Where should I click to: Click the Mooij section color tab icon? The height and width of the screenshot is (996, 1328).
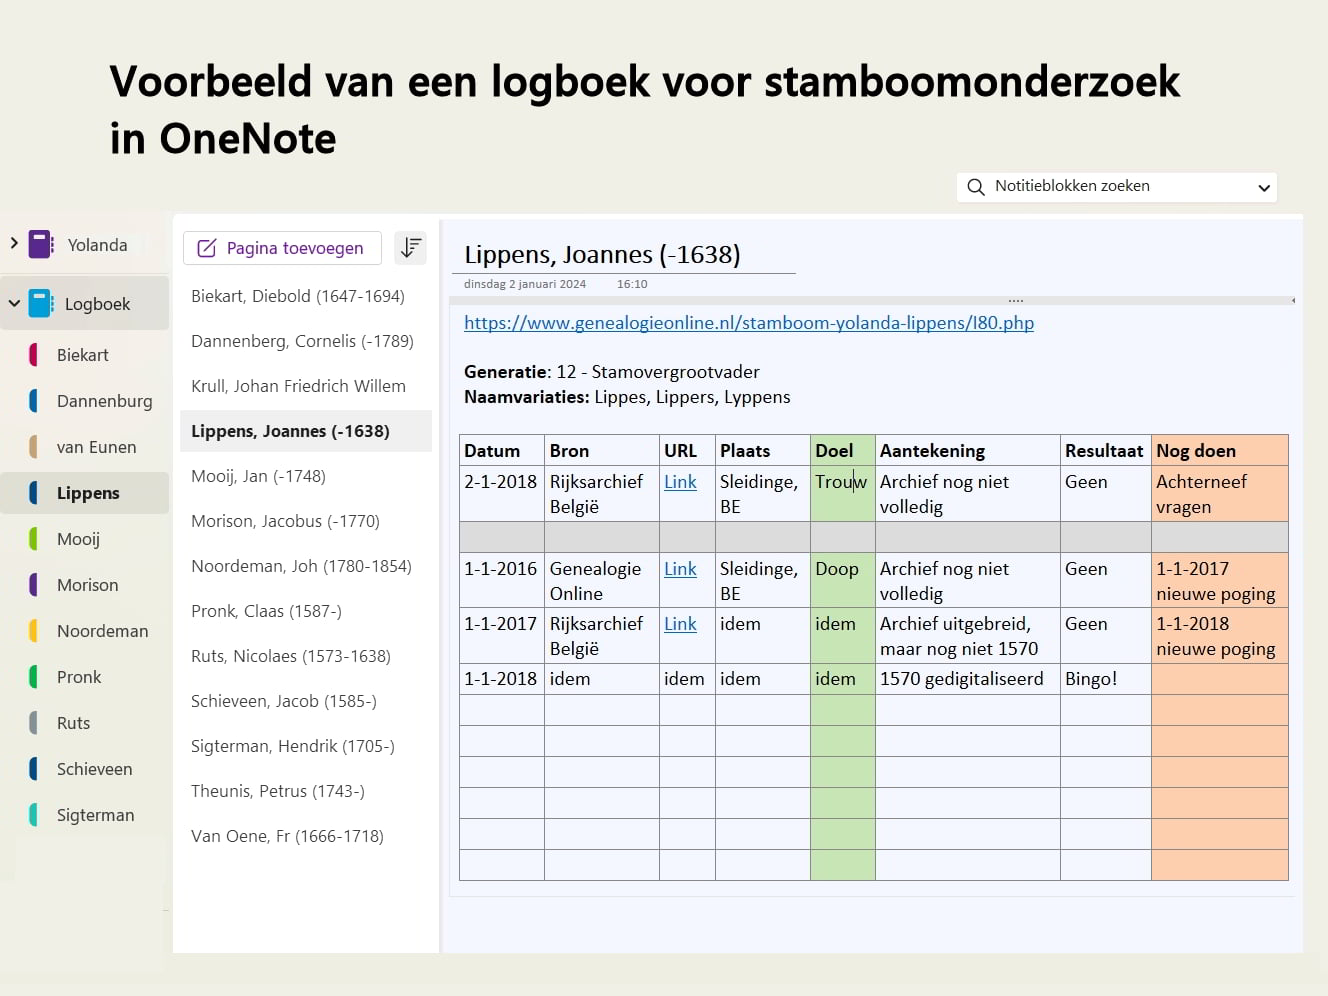pos(34,539)
